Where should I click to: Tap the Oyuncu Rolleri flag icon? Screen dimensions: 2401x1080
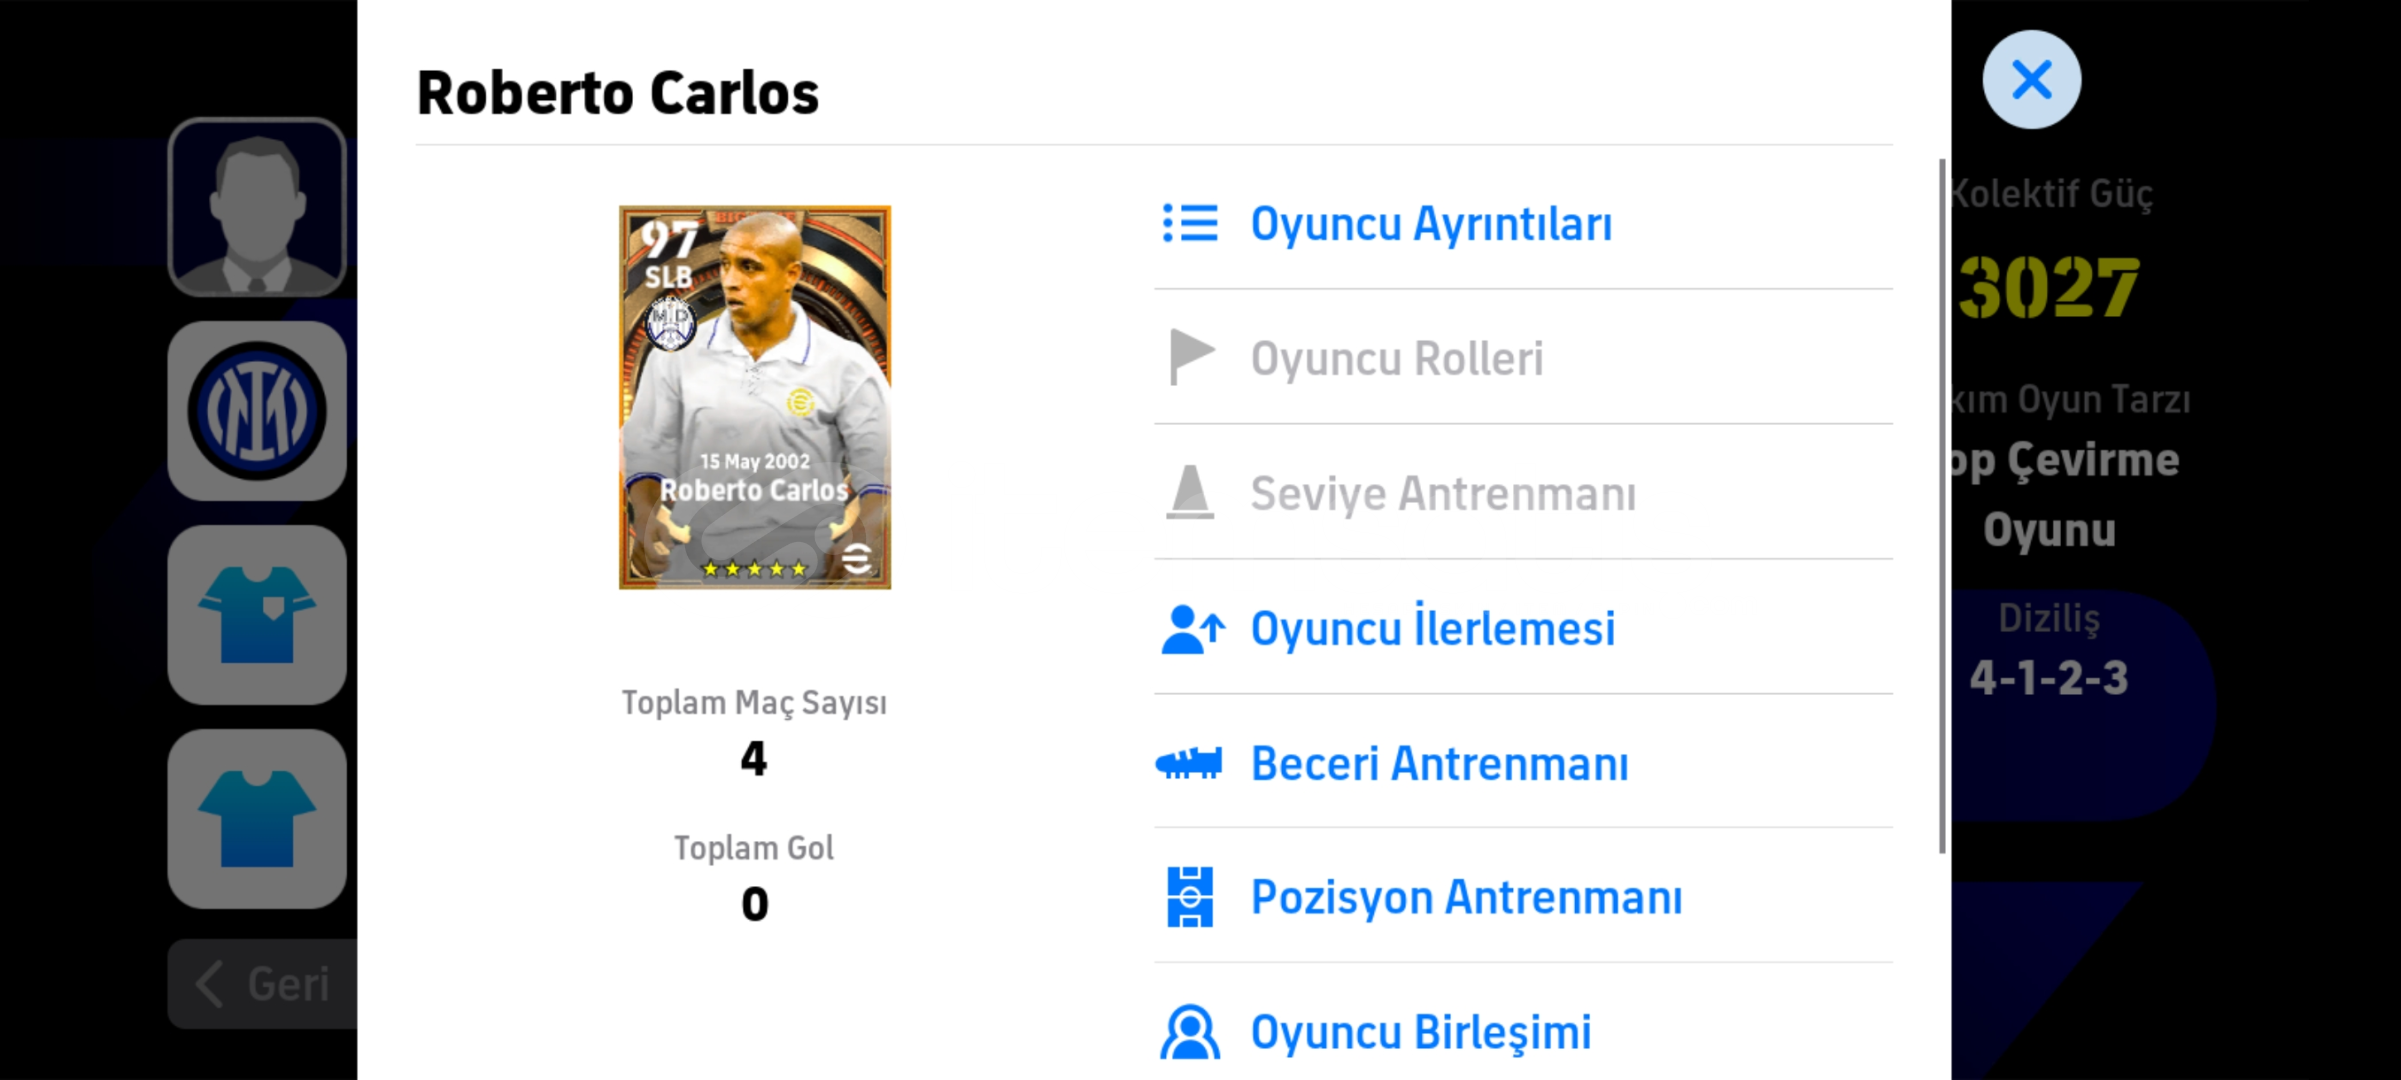click(1191, 357)
